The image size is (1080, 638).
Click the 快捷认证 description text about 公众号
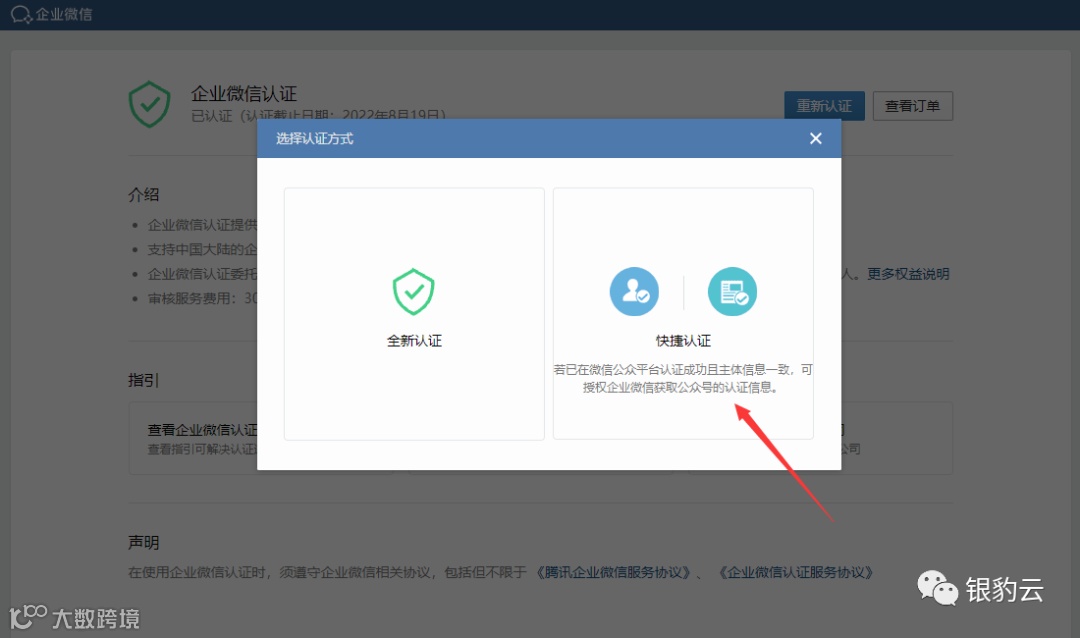tap(683, 378)
